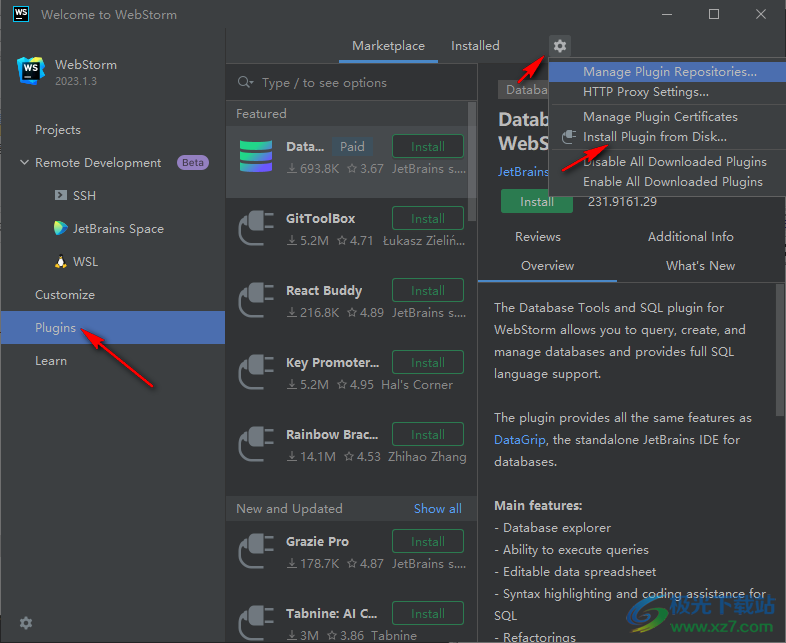Click the search magnifier icon

tap(245, 82)
